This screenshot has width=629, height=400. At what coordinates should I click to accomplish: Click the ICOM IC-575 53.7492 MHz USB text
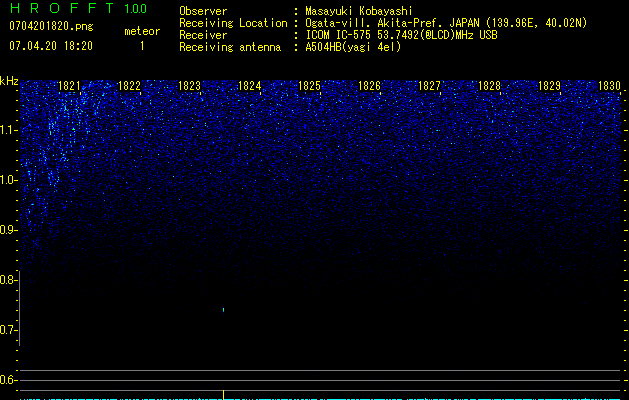pos(401,35)
